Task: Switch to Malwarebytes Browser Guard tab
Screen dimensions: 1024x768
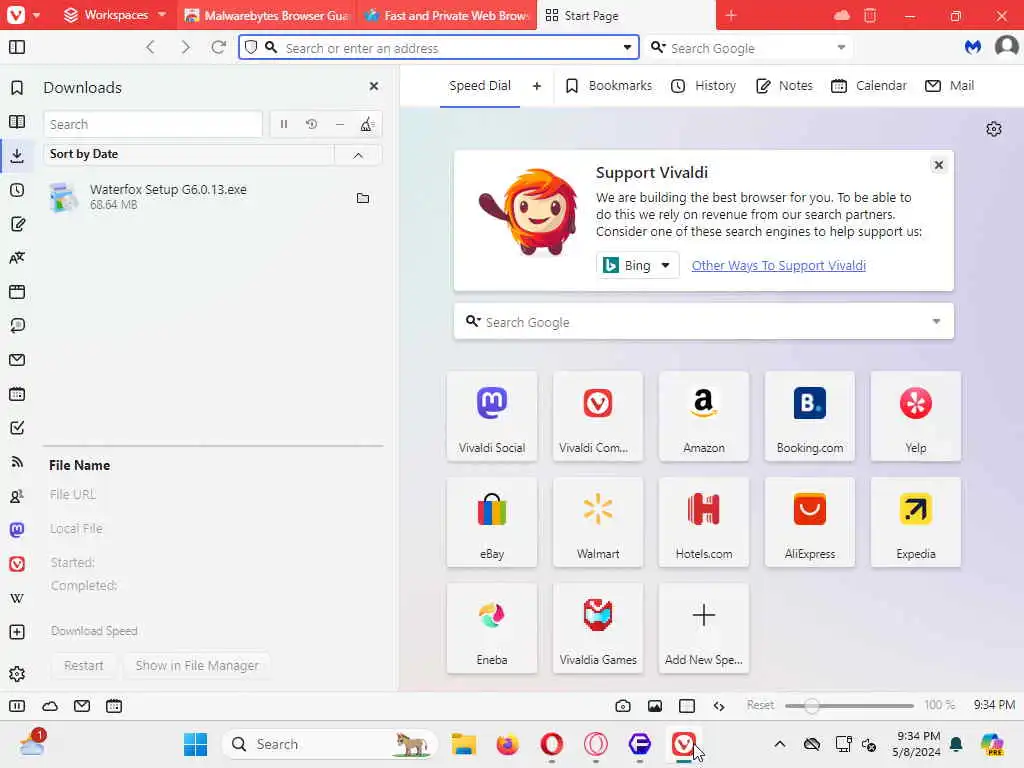Action: click(267, 15)
